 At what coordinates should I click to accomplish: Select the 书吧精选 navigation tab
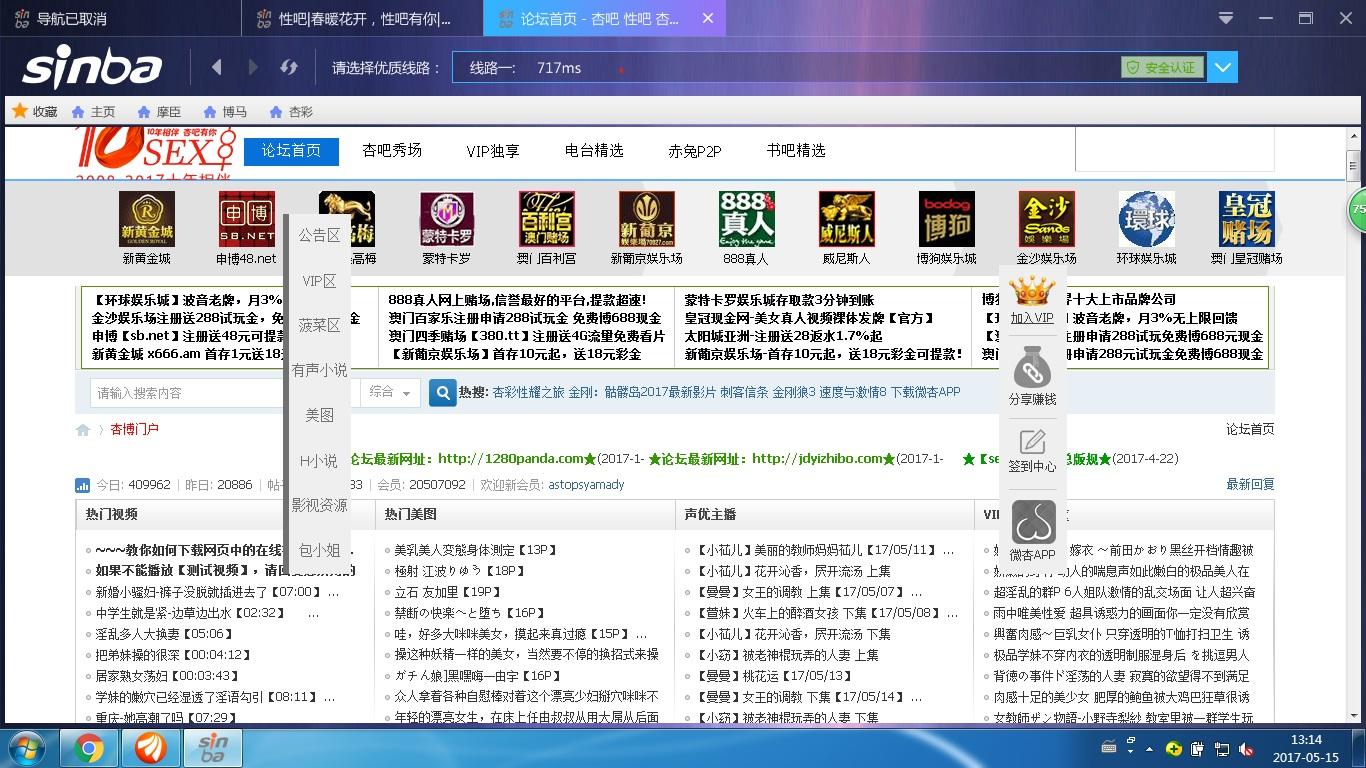pyautogui.click(x=796, y=151)
